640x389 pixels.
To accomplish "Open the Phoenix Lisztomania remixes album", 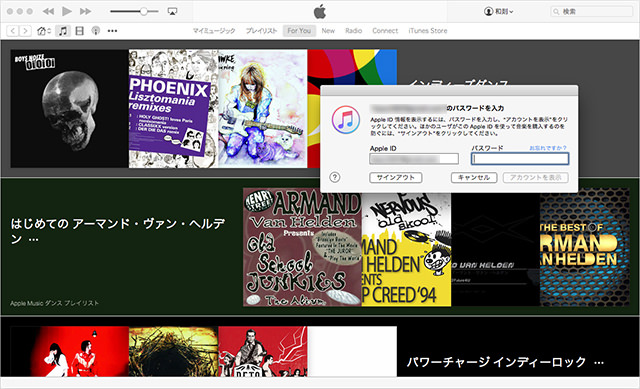I will click(x=173, y=109).
